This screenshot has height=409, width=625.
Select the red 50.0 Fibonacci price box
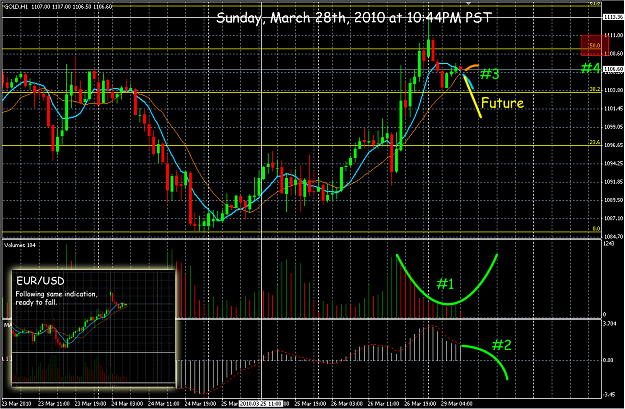point(595,45)
